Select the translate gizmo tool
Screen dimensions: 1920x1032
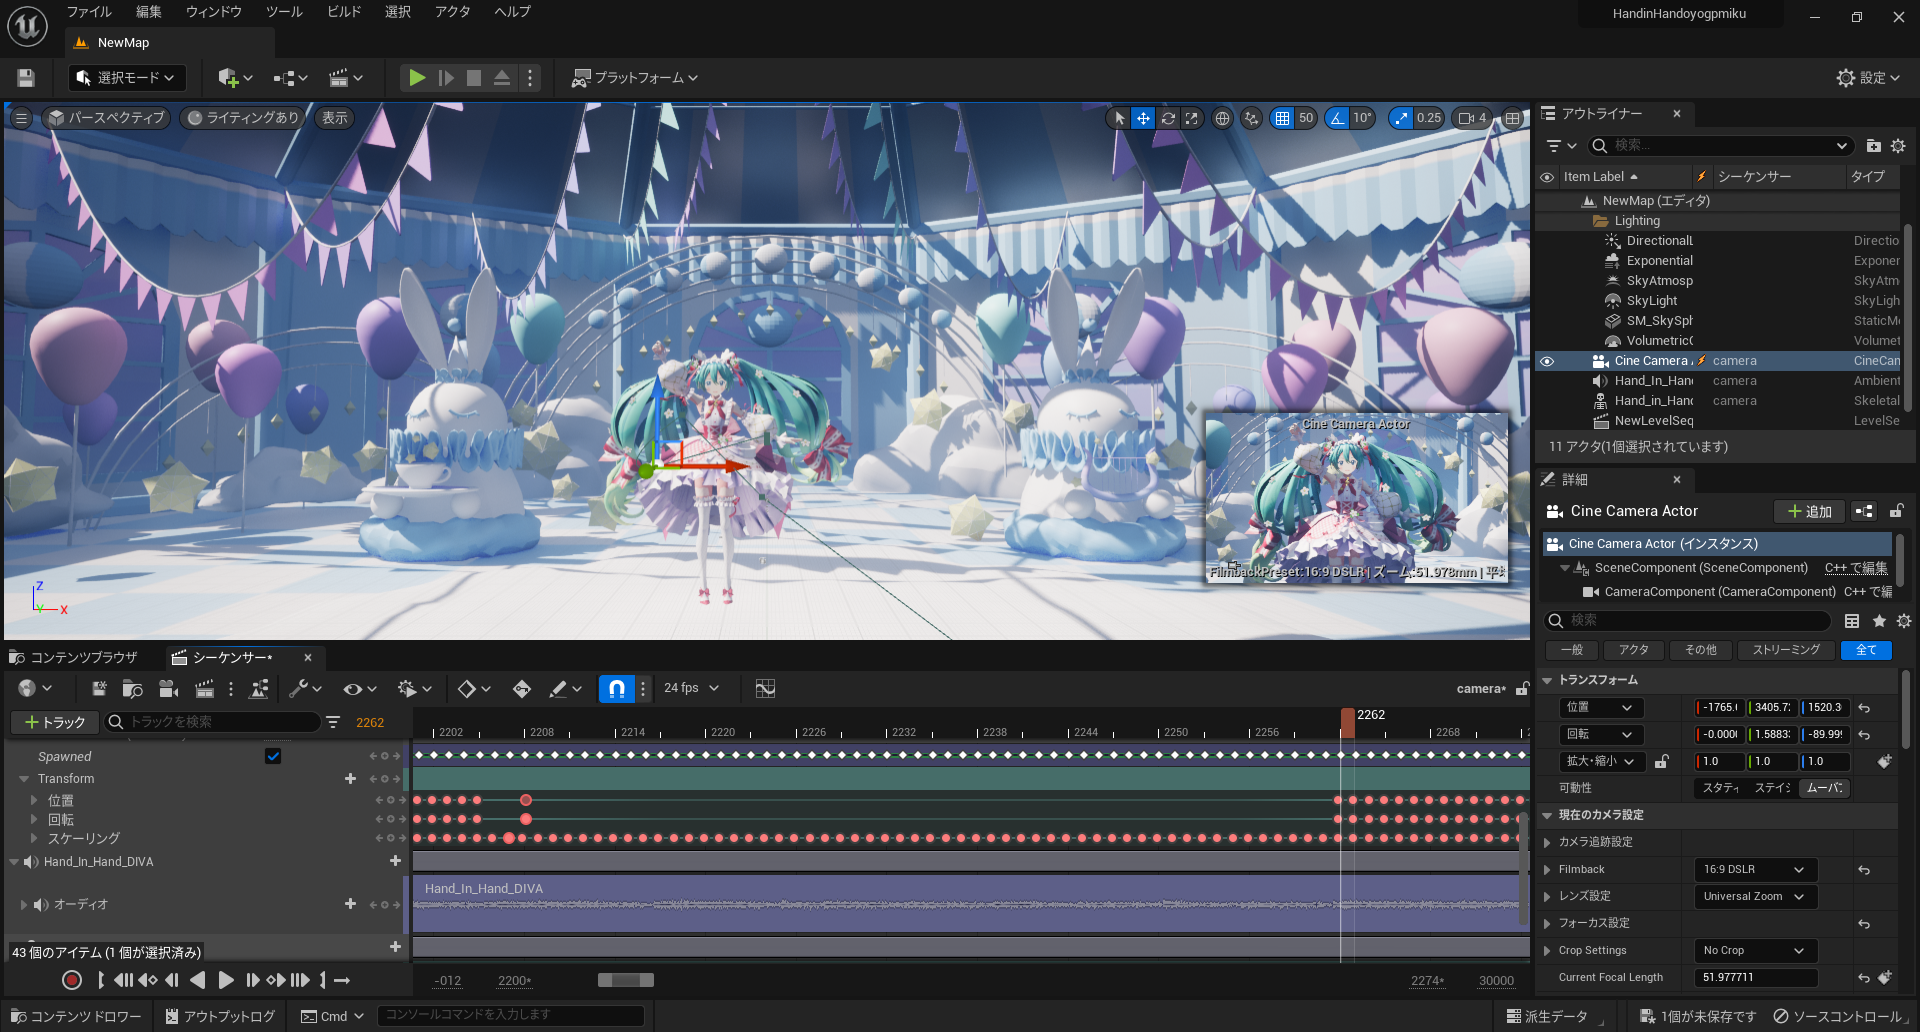point(1143,118)
